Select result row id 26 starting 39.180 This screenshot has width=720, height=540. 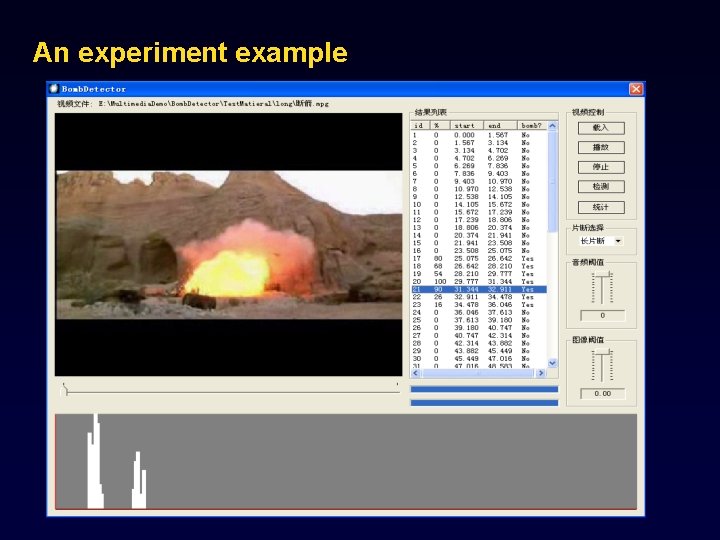478,328
